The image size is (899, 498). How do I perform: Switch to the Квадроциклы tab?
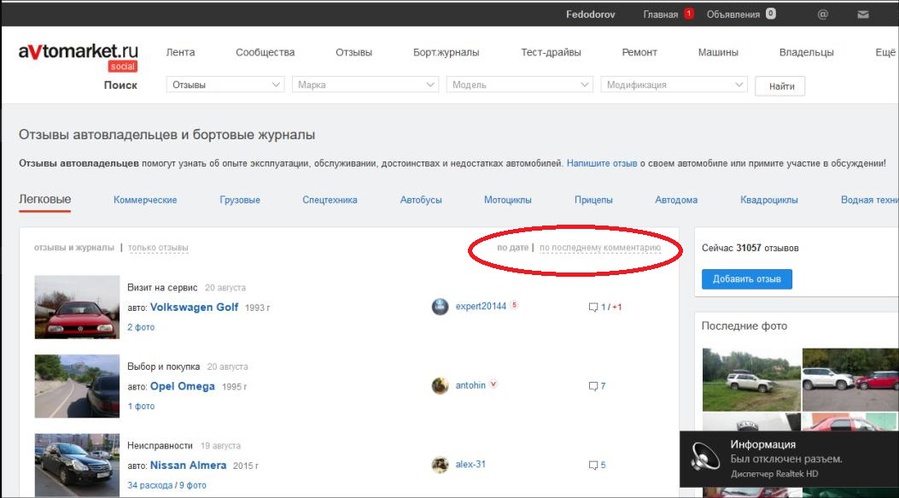pos(769,200)
